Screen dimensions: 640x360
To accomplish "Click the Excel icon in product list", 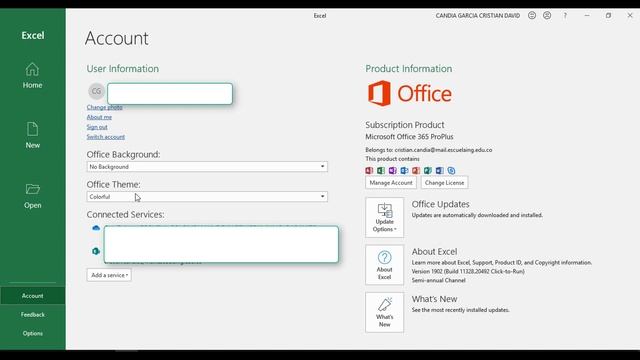I will 381,171.
